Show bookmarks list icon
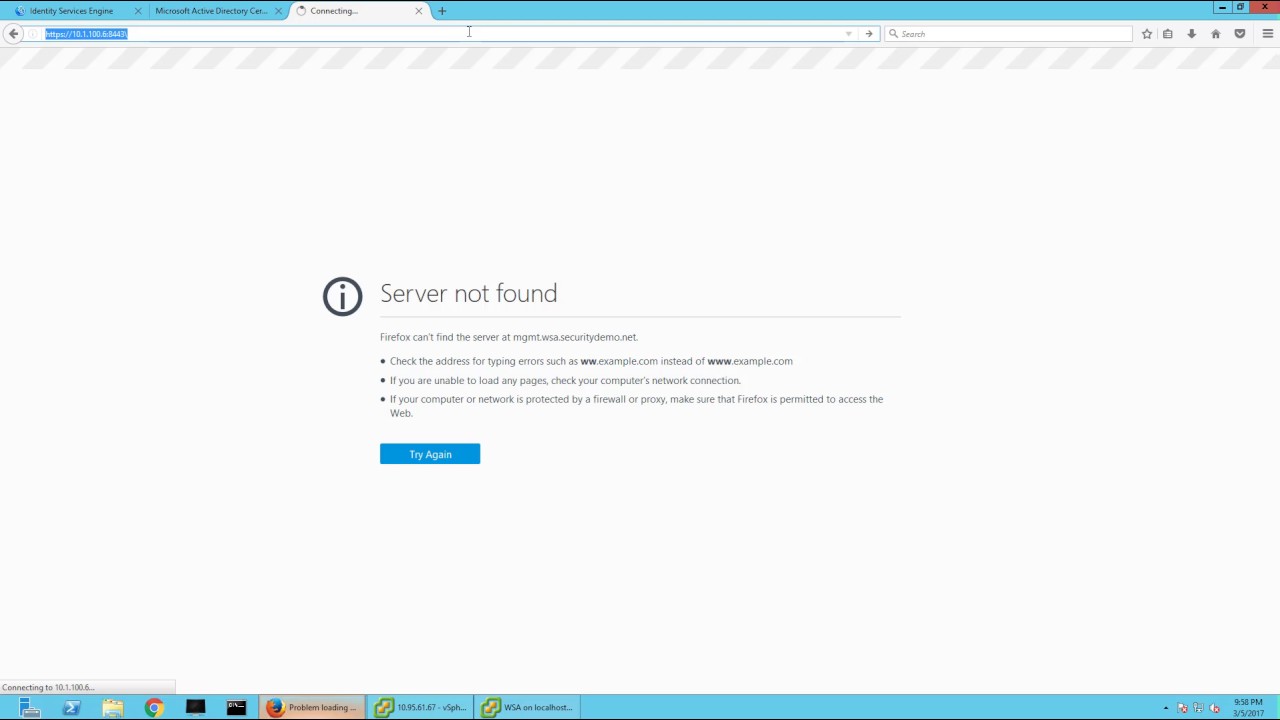1280x720 pixels. click(x=1168, y=34)
